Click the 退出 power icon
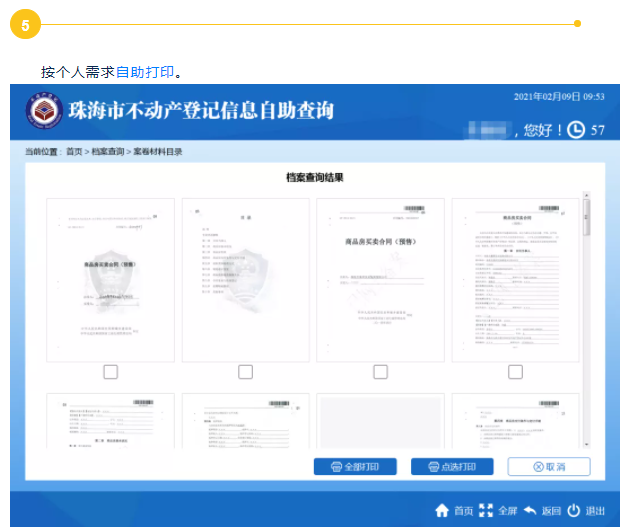628x530 pixels. click(574, 510)
